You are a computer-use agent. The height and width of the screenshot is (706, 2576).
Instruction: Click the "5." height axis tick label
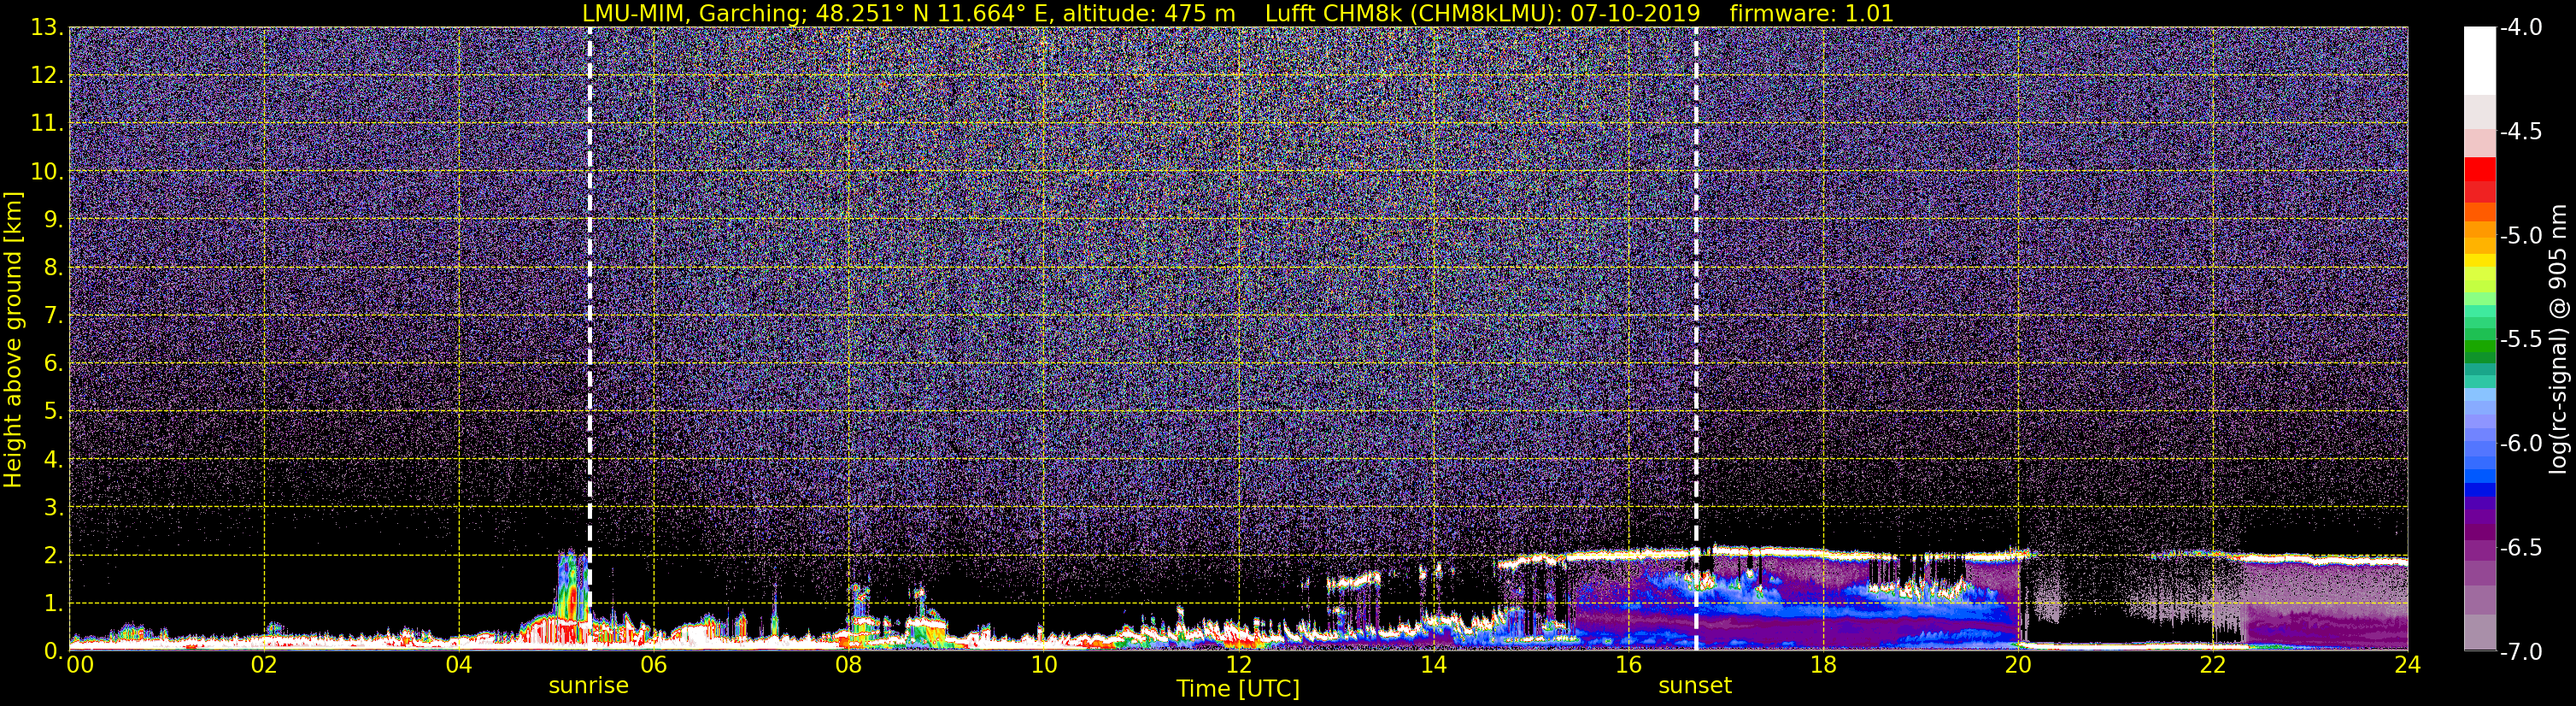pos(53,412)
